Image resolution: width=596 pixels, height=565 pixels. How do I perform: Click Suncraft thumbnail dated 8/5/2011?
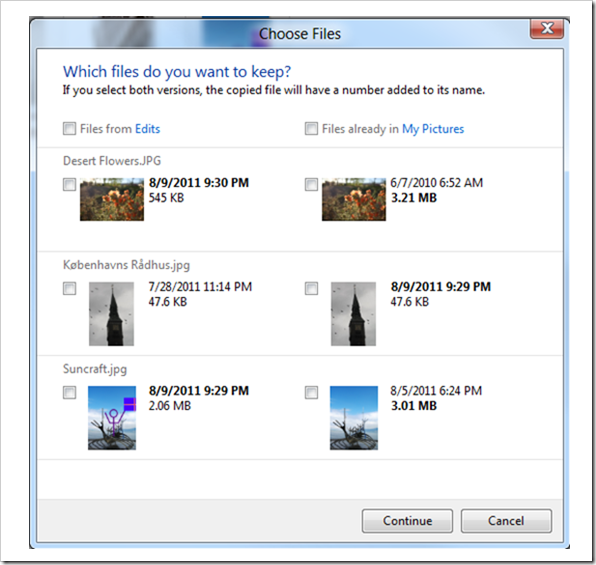point(354,418)
